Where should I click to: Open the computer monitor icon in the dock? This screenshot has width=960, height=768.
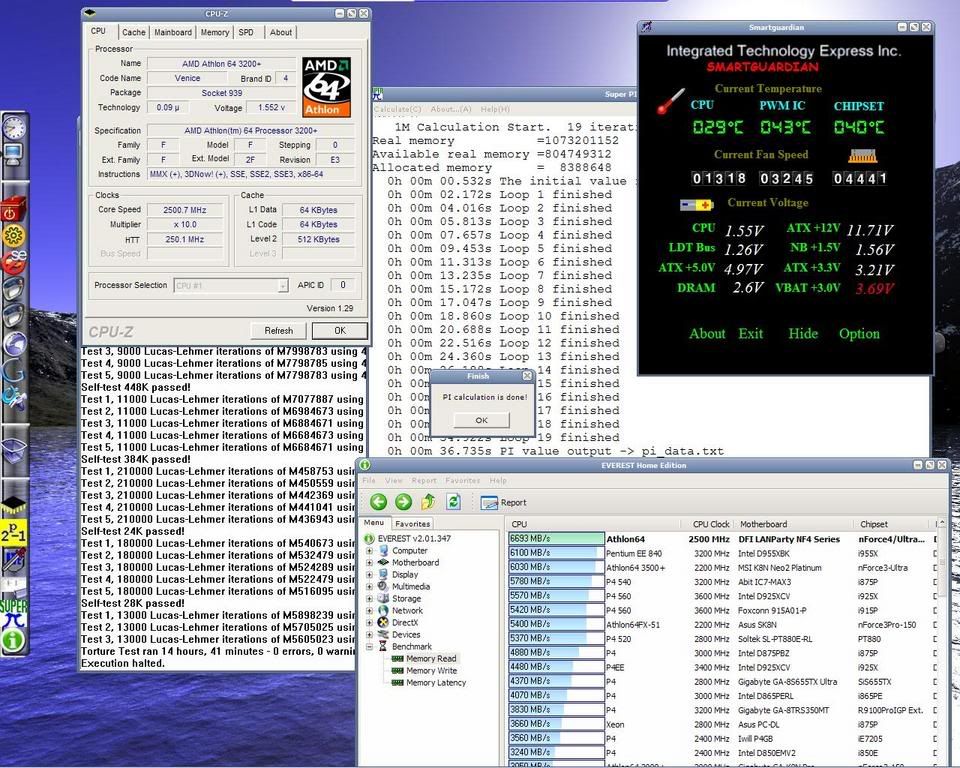coord(13,153)
